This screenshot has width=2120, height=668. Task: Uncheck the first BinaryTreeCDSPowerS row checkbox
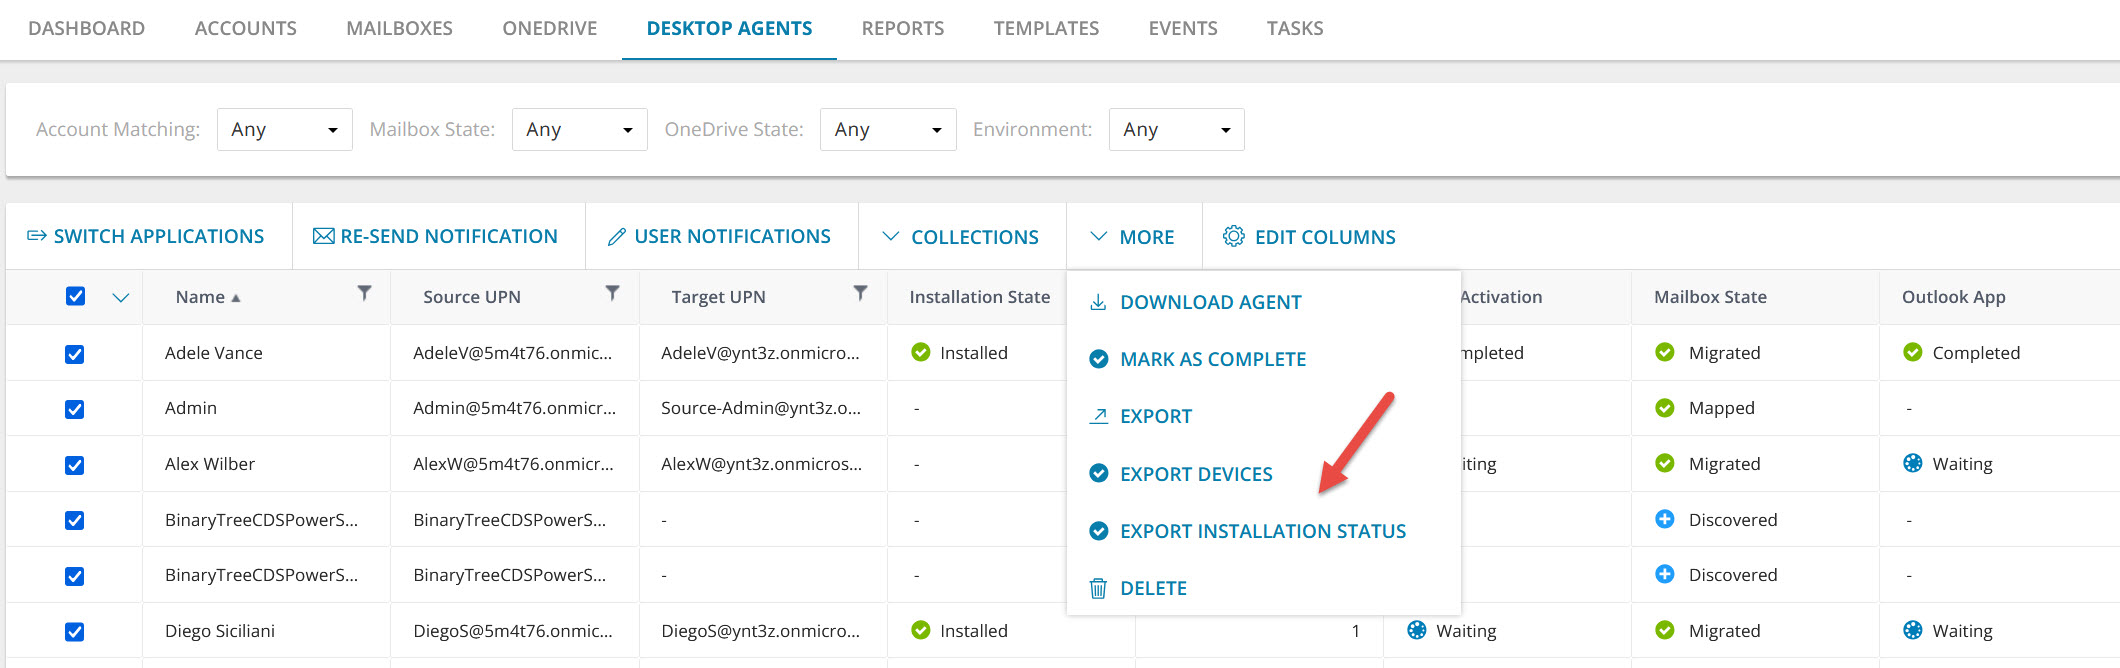pos(74,520)
